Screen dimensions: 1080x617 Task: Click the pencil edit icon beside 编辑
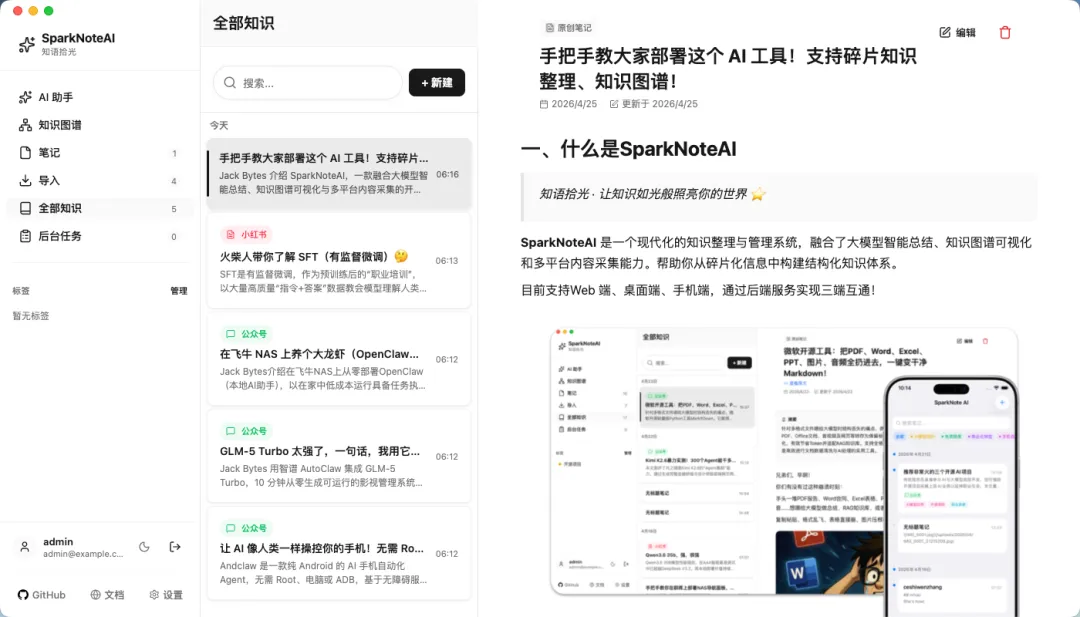point(945,32)
